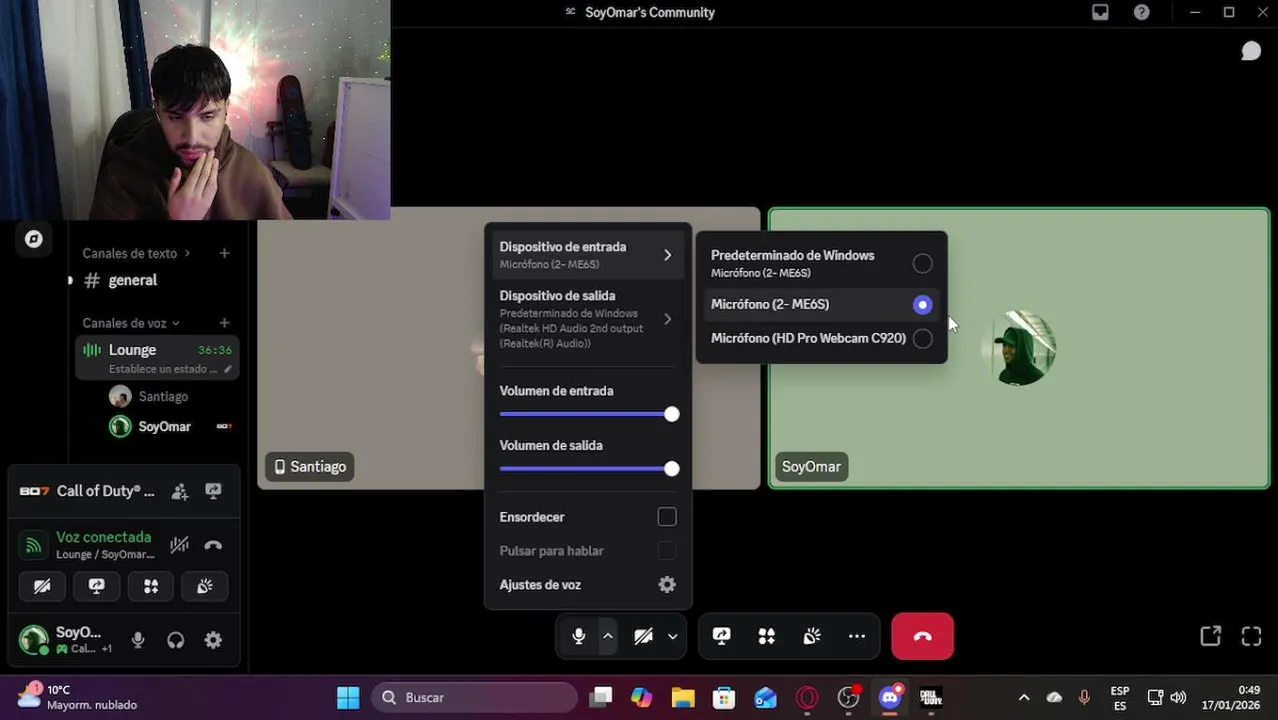Open activities from the call controls bar
The image size is (1278, 720).
767,636
